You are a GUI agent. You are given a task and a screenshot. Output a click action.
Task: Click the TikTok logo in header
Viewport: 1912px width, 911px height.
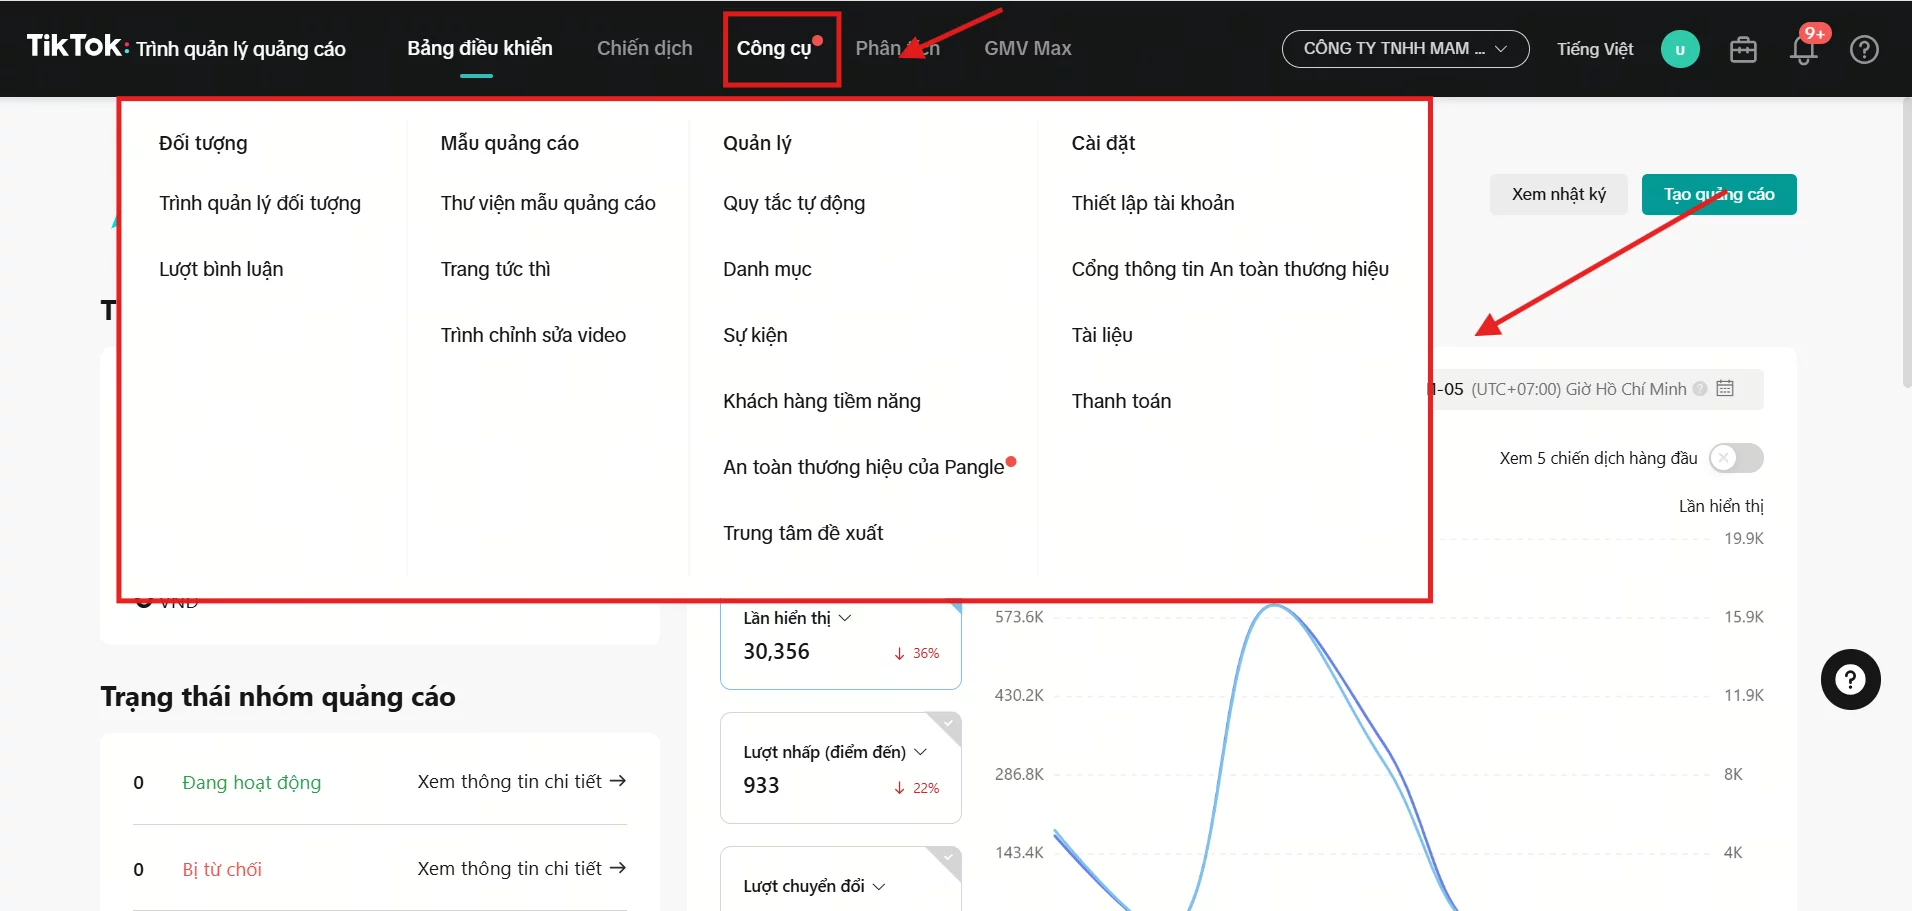[76, 47]
